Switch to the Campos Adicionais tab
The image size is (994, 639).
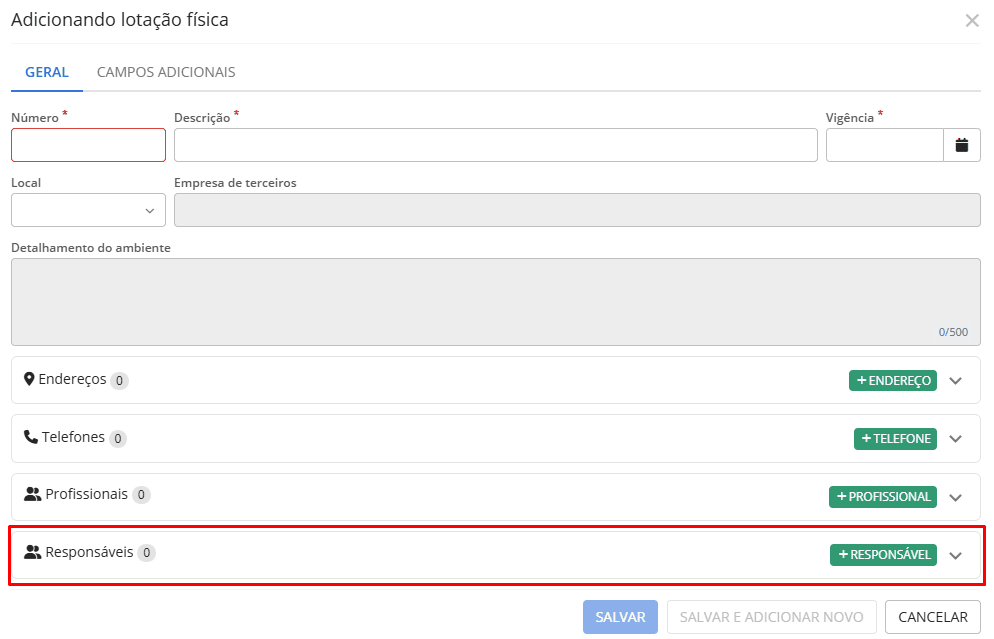pyautogui.click(x=166, y=72)
